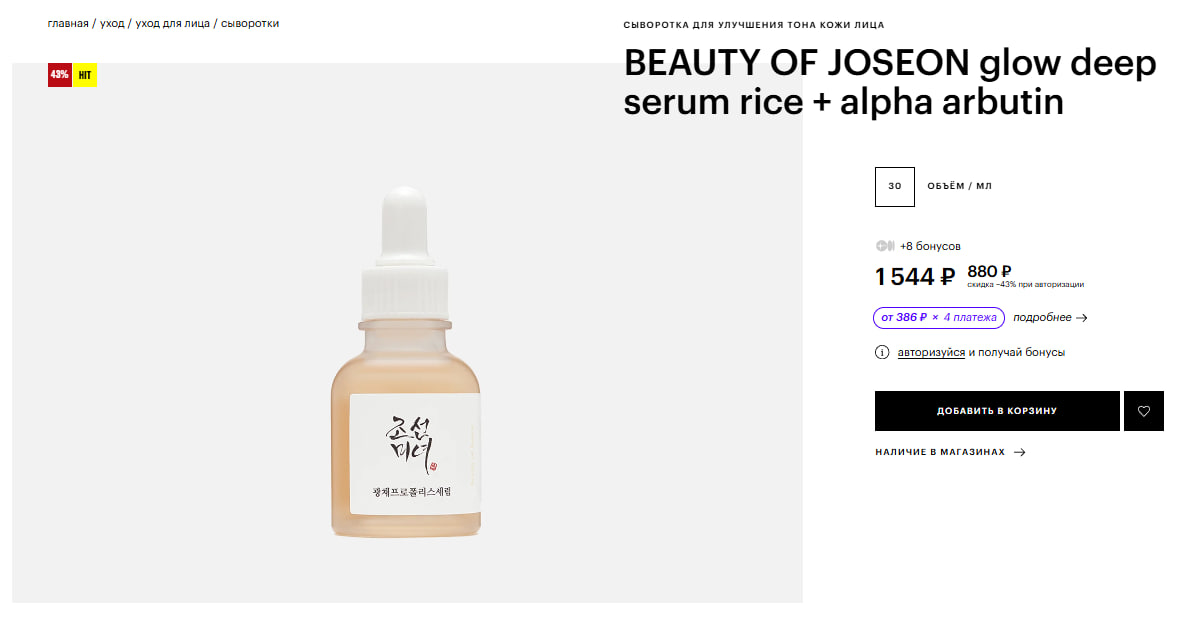Select the 30 ml volume option

coord(894,186)
